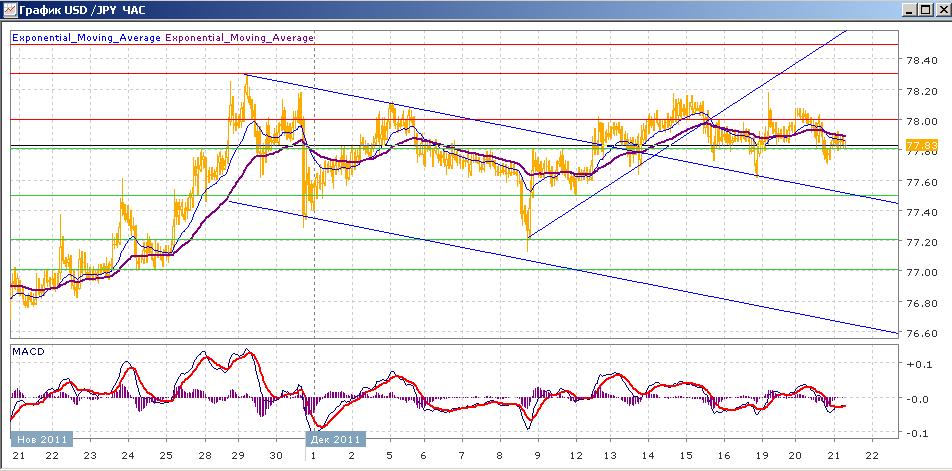The image size is (952, 471).
Task: Select the topmost red horizontal line near 78.50
Action: pyautogui.click(x=454, y=44)
